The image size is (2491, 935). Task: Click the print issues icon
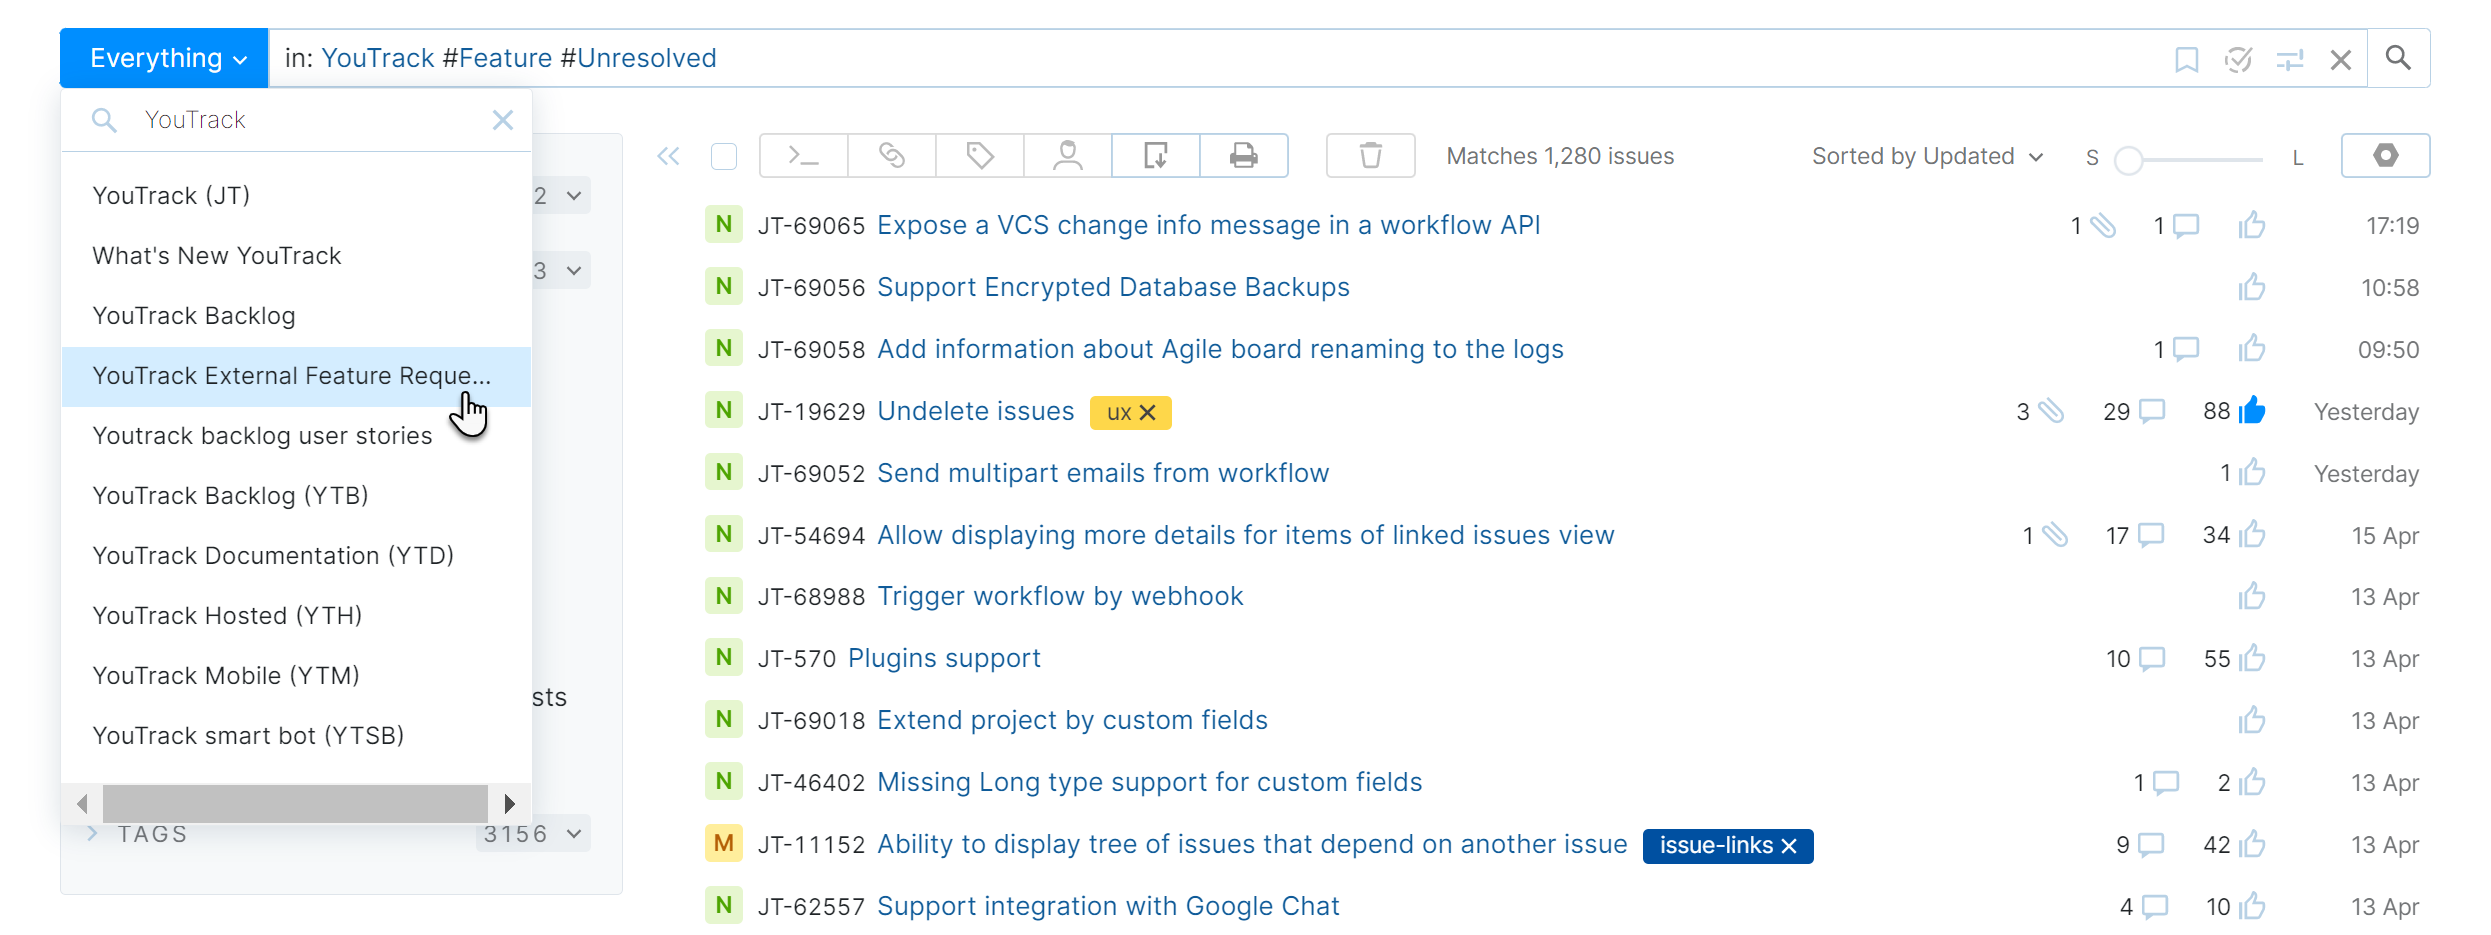click(1243, 156)
